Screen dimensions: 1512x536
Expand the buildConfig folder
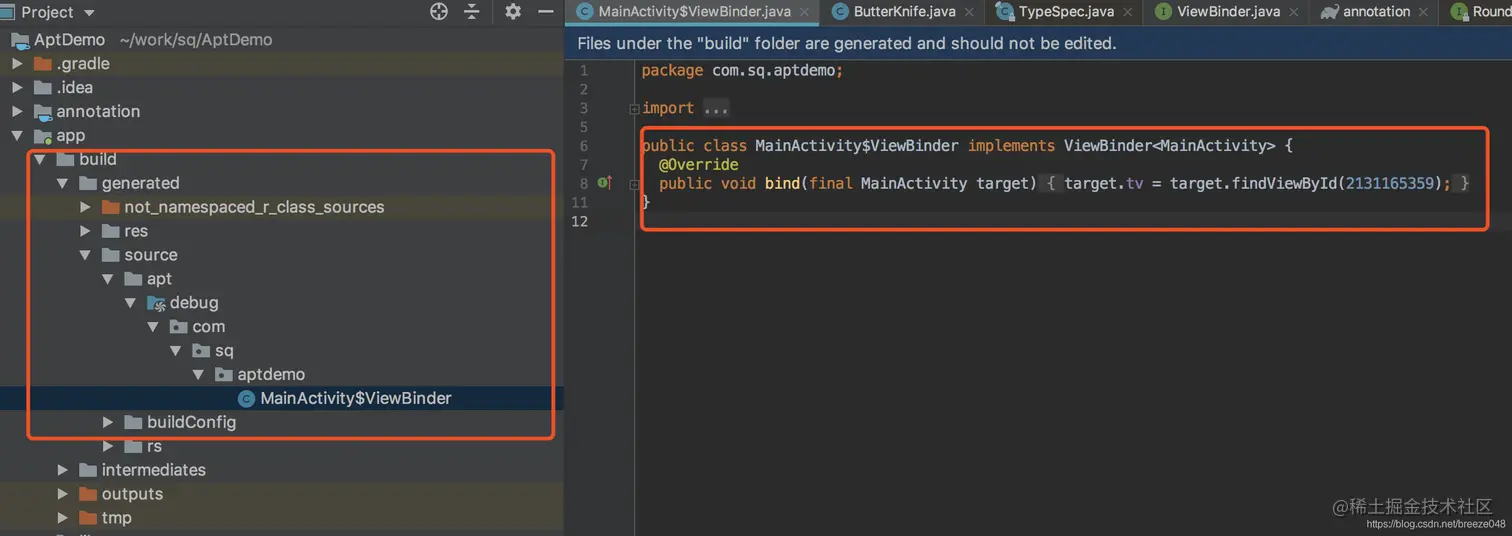[x=108, y=423]
